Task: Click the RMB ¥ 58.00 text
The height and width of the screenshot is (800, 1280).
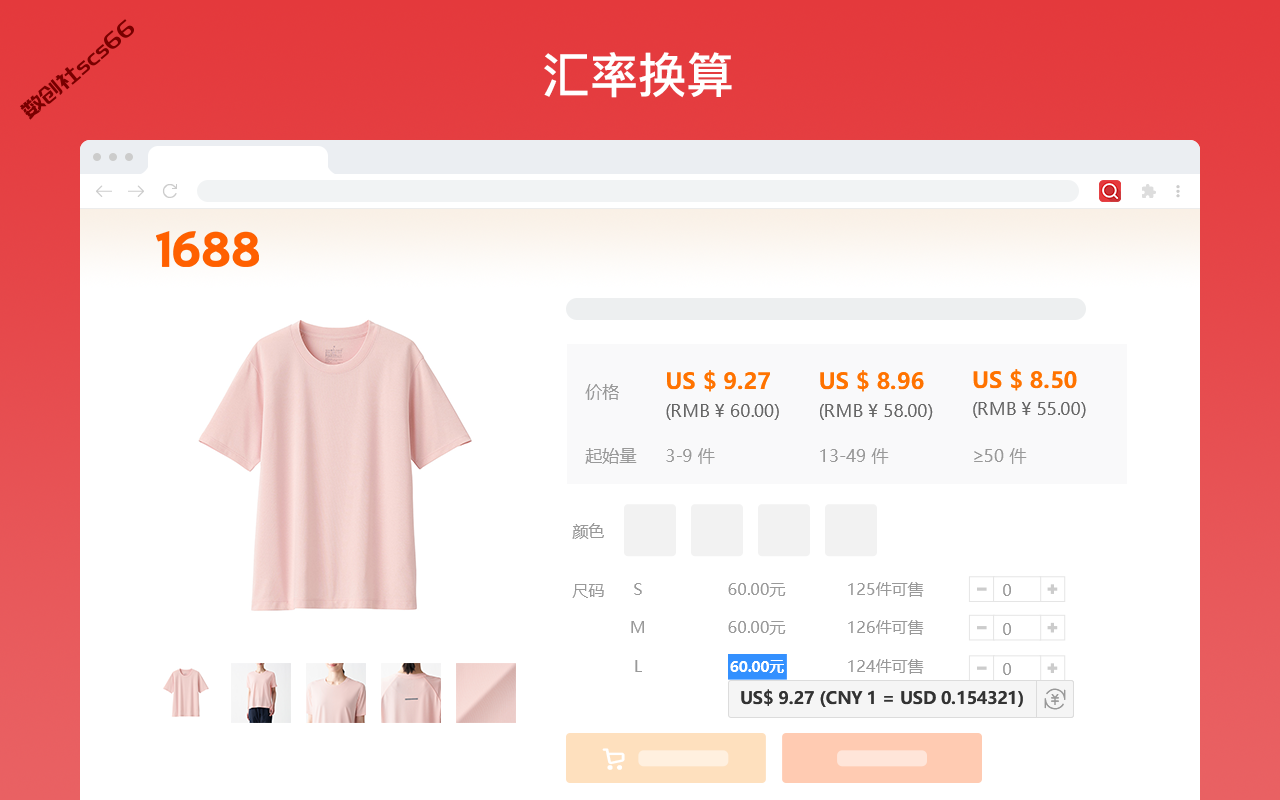Action: 876,411
